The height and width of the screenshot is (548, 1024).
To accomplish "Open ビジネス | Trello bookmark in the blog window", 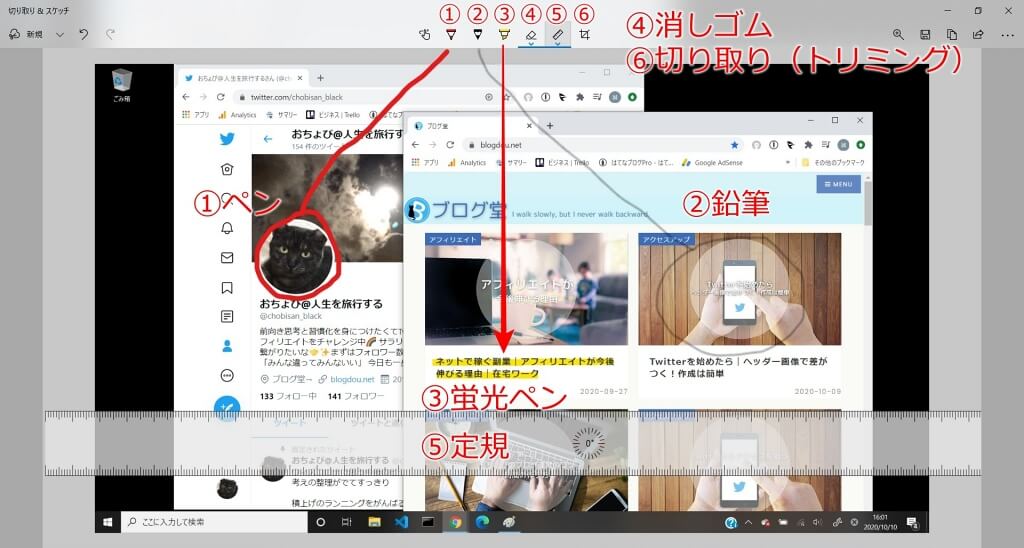I will point(562,163).
